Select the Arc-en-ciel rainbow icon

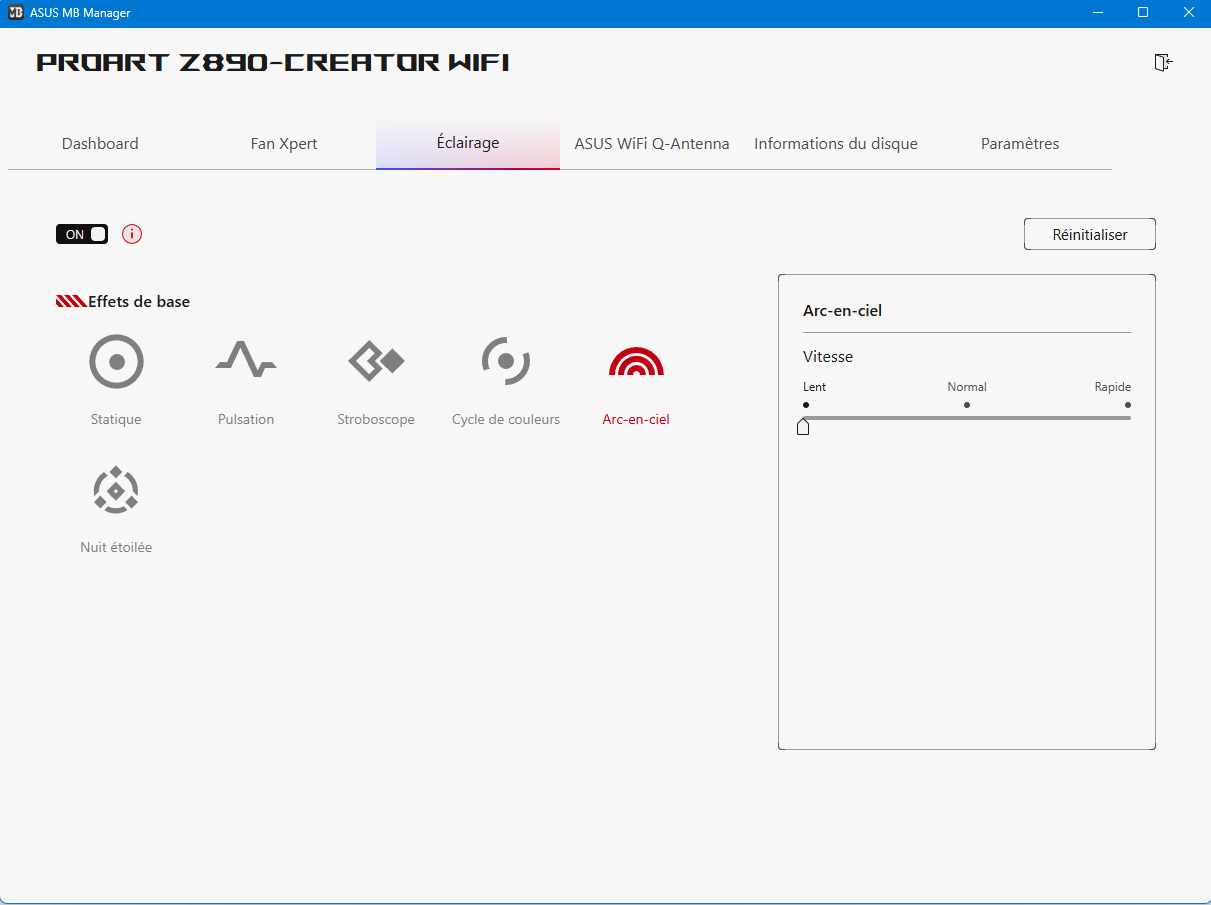point(636,362)
